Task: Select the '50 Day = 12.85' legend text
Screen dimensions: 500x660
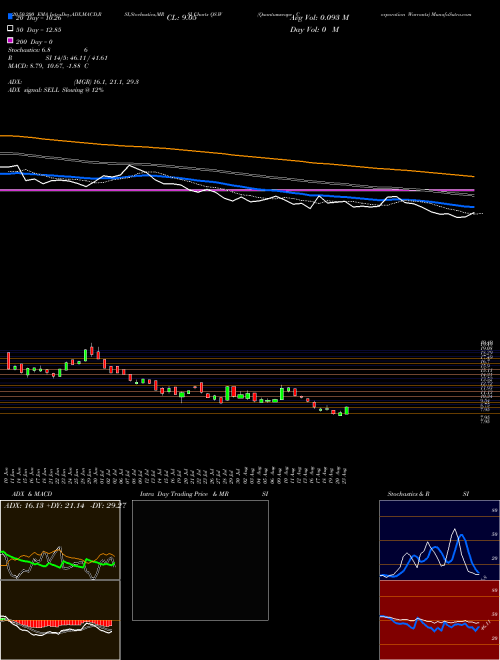Action: point(39,30)
